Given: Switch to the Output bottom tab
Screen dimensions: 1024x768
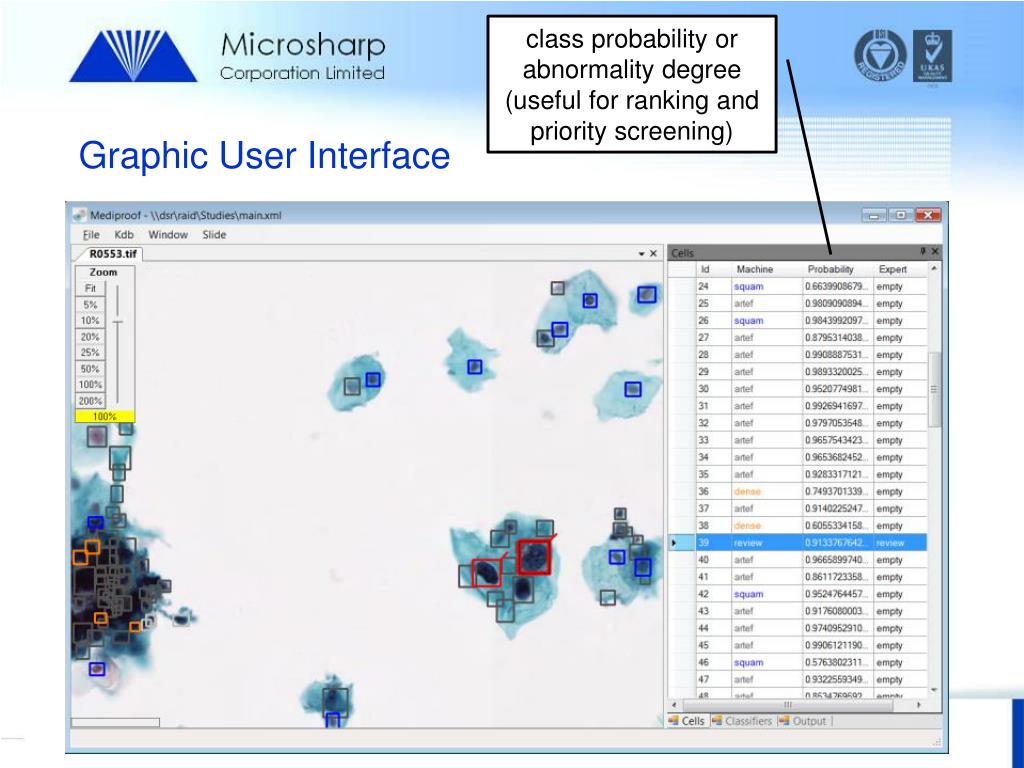Looking at the screenshot, I should click(x=803, y=721).
